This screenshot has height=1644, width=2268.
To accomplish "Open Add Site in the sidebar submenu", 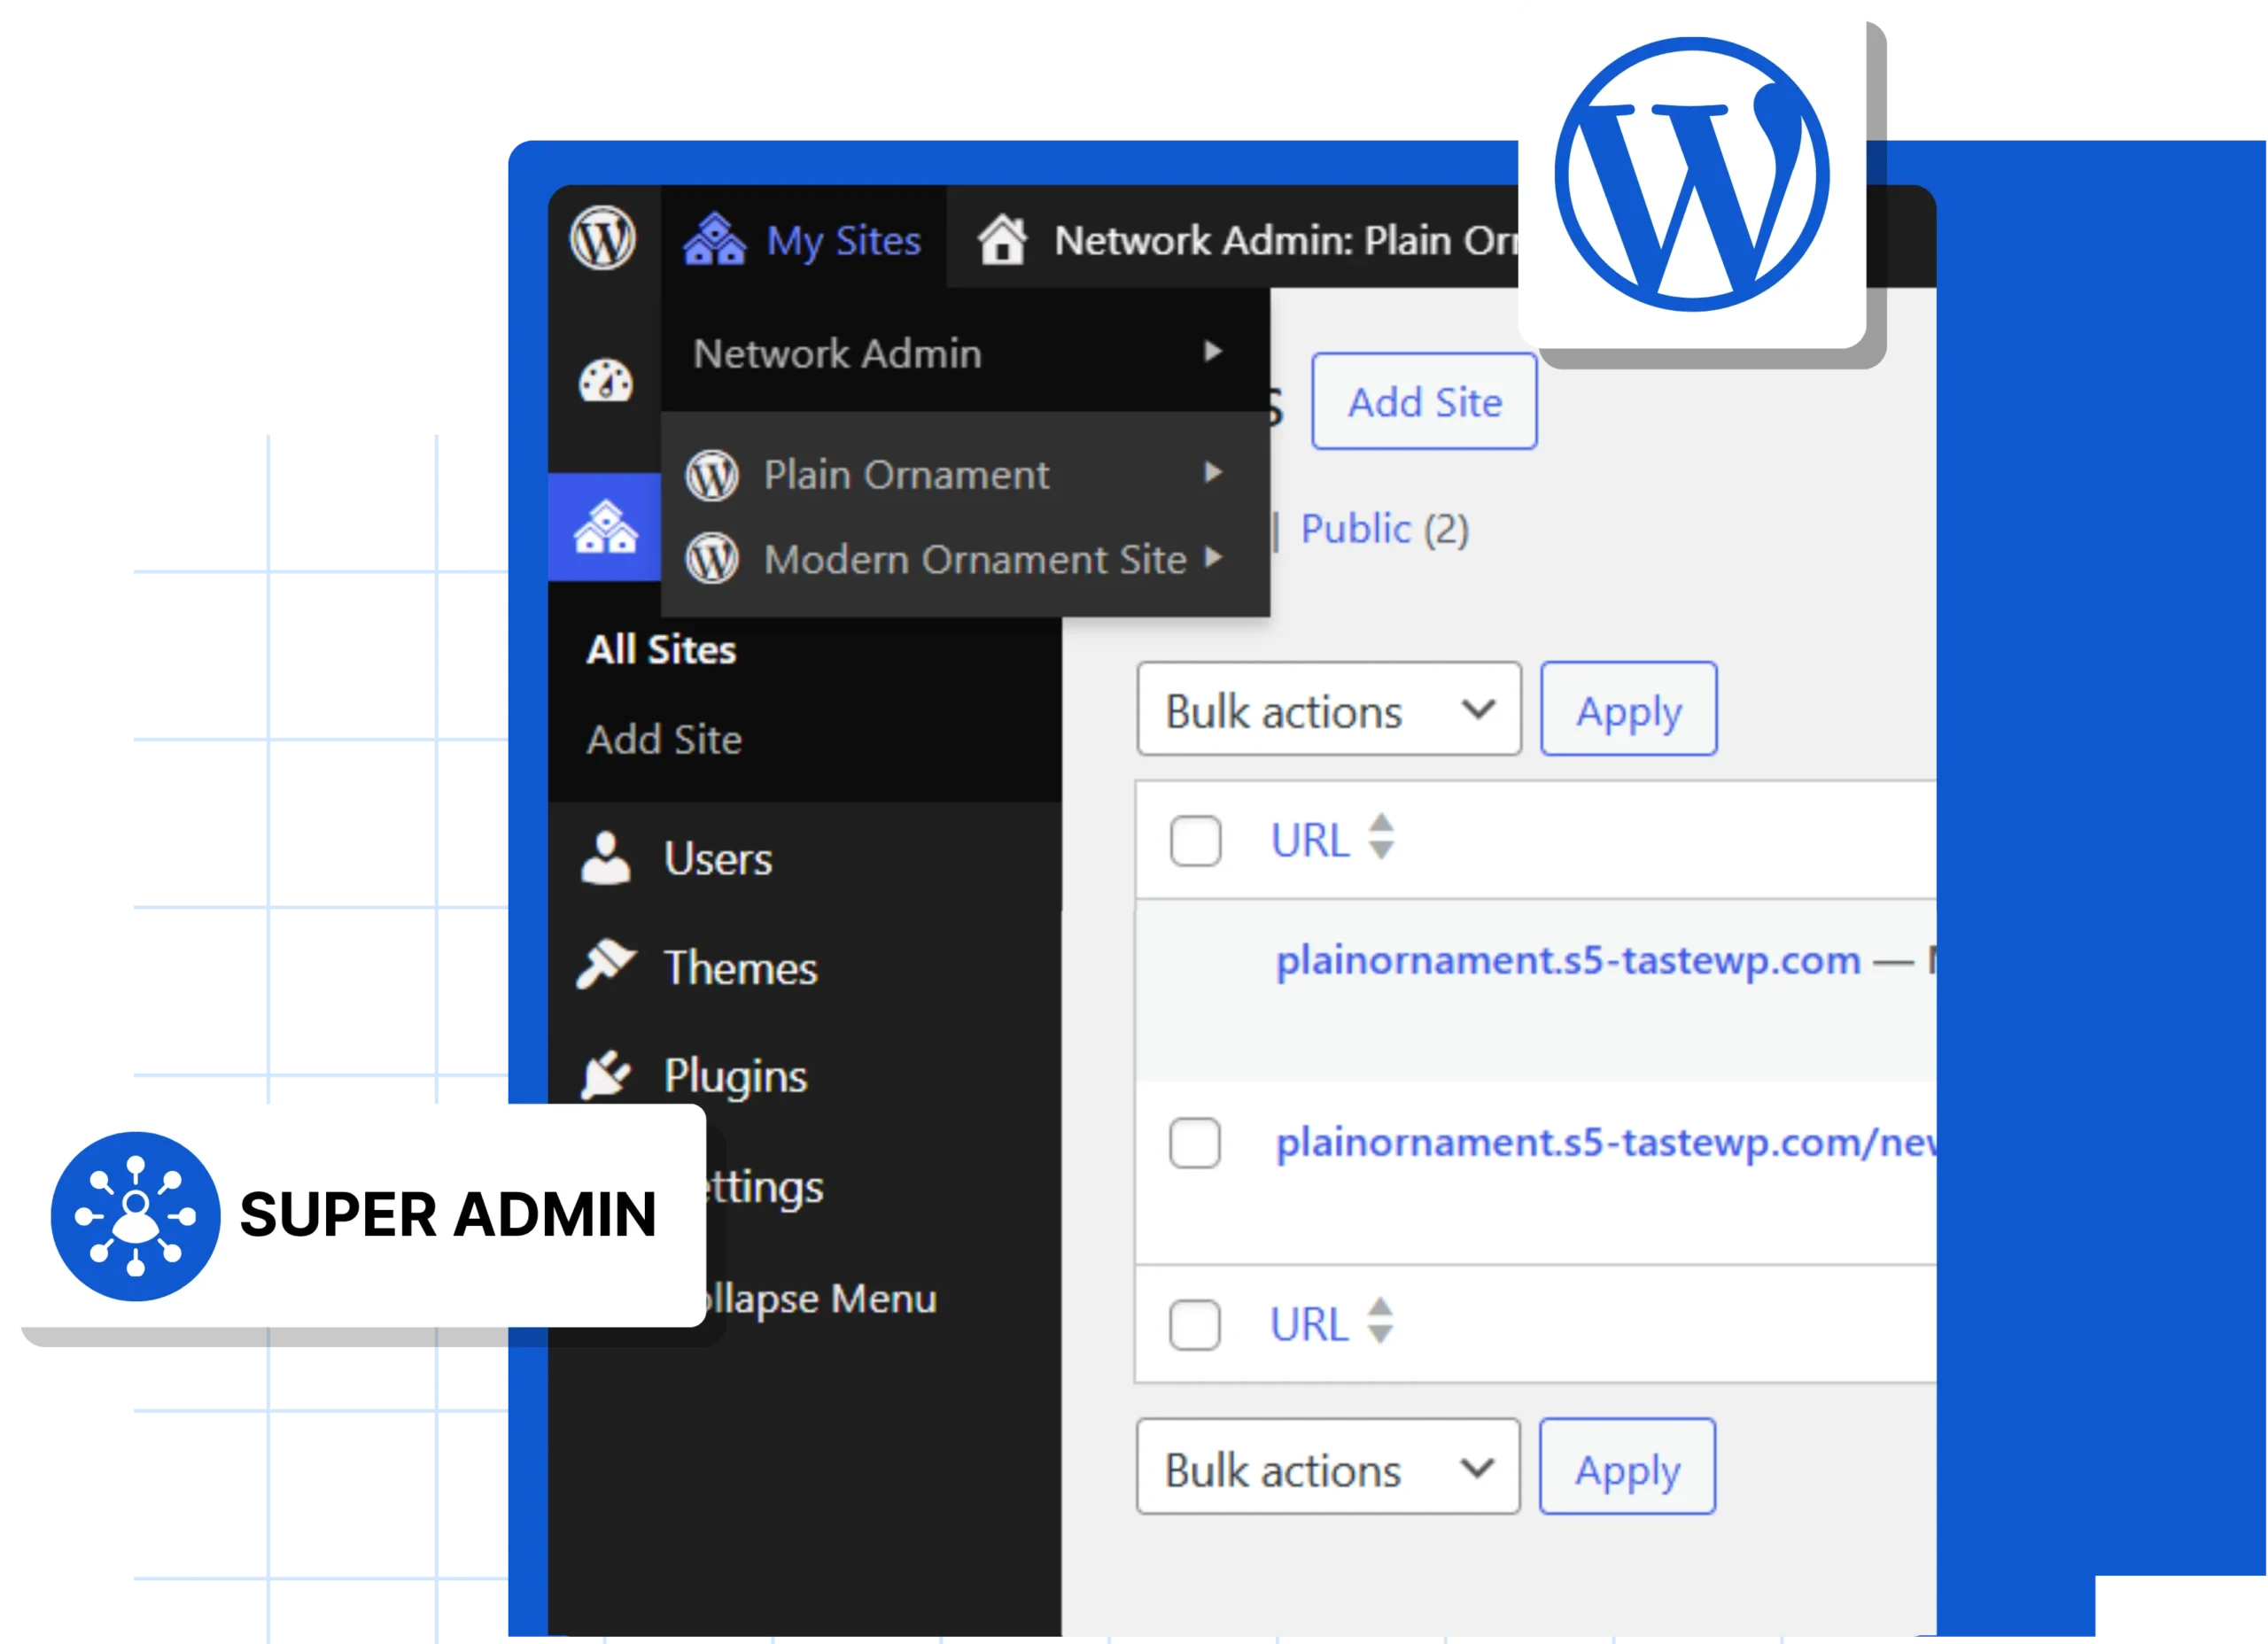I will 664,740.
